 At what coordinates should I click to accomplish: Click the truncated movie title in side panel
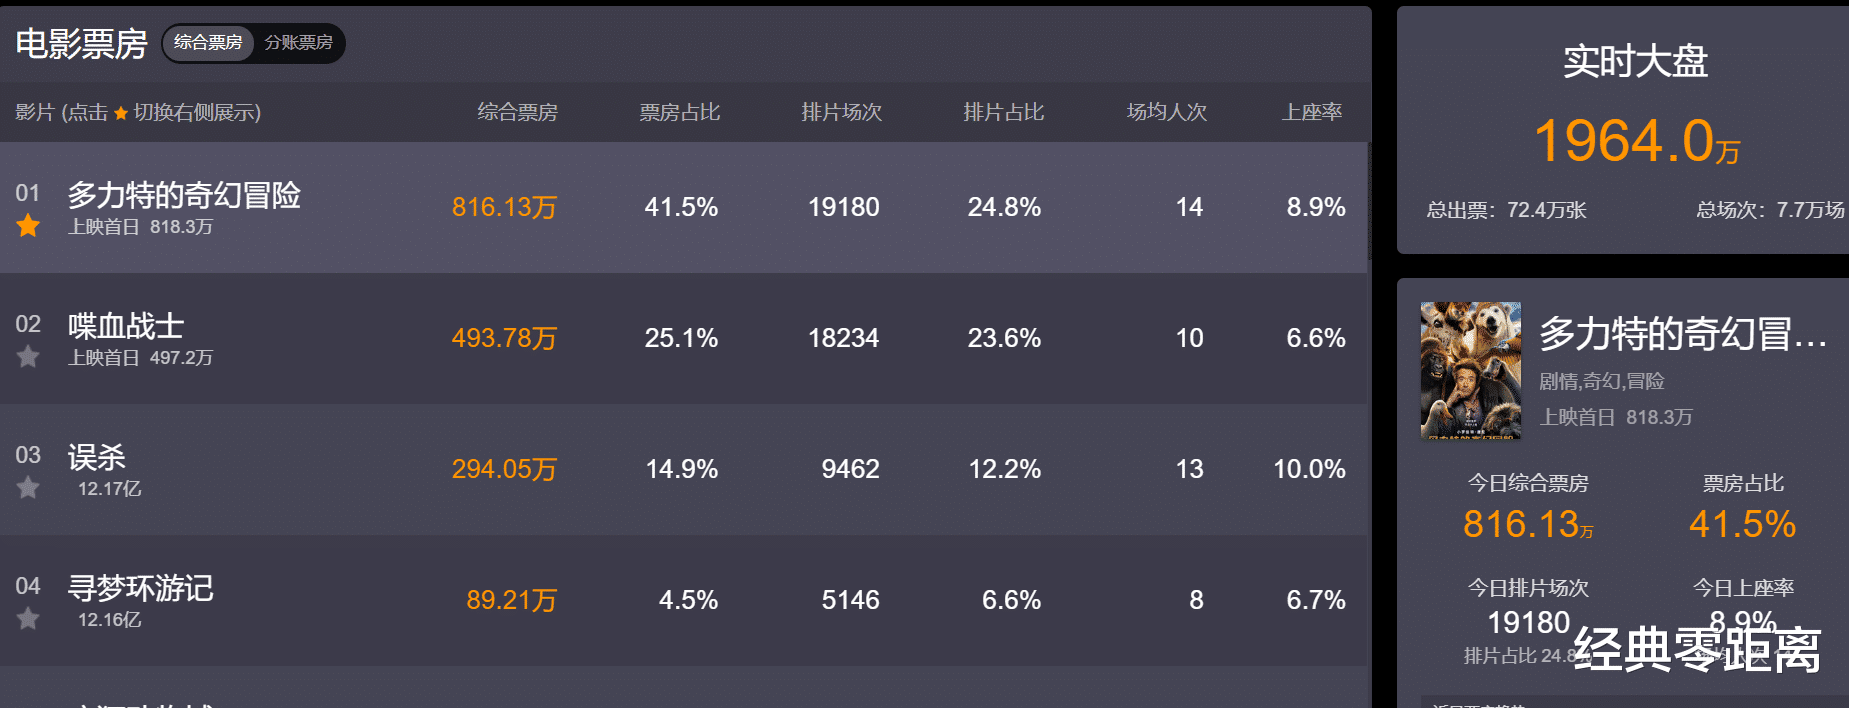[x=1683, y=334]
